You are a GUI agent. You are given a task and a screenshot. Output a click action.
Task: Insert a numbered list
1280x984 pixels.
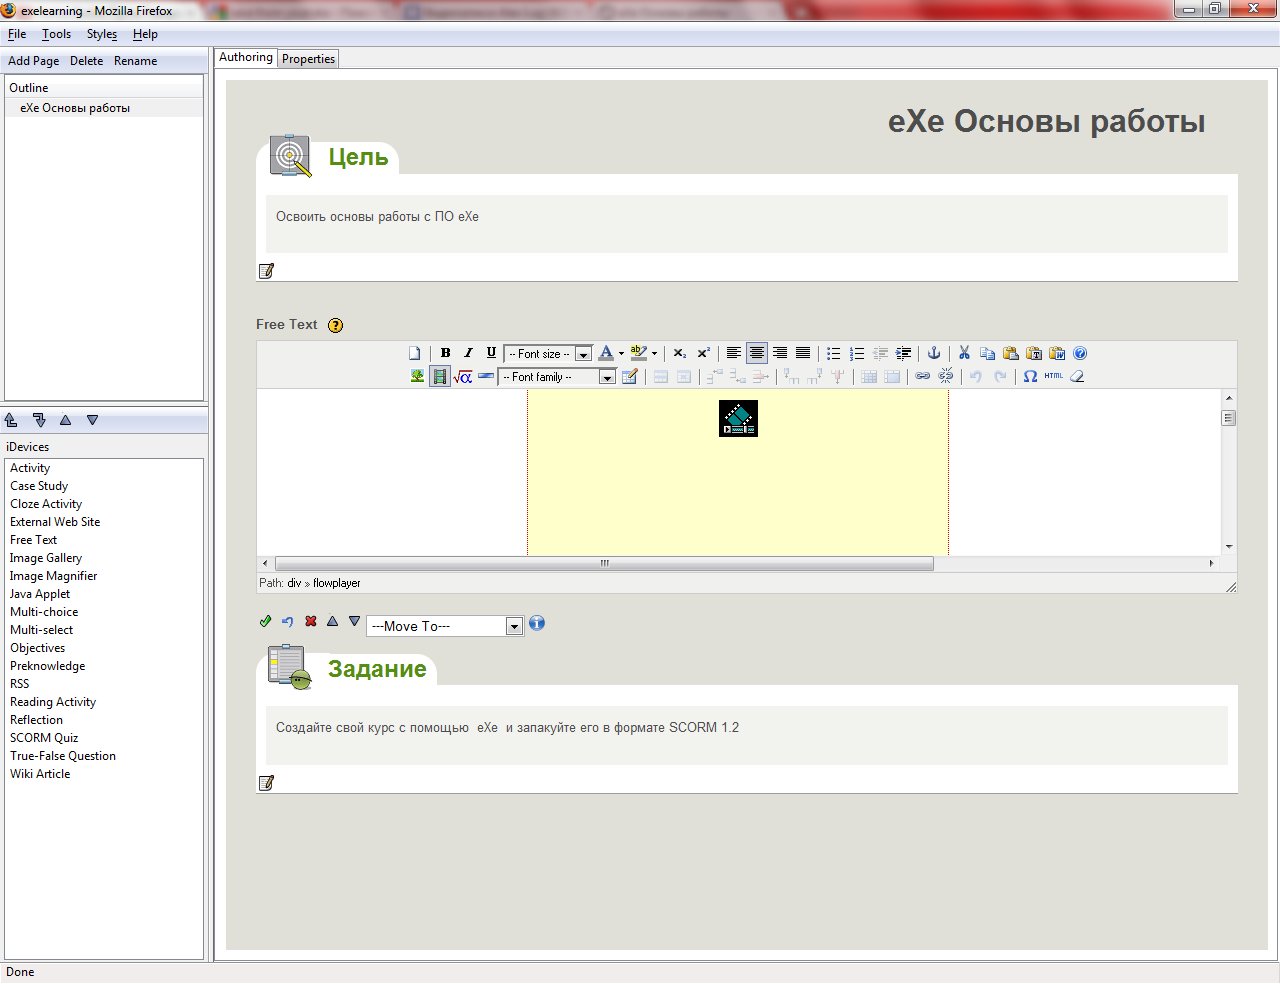coord(857,353)
